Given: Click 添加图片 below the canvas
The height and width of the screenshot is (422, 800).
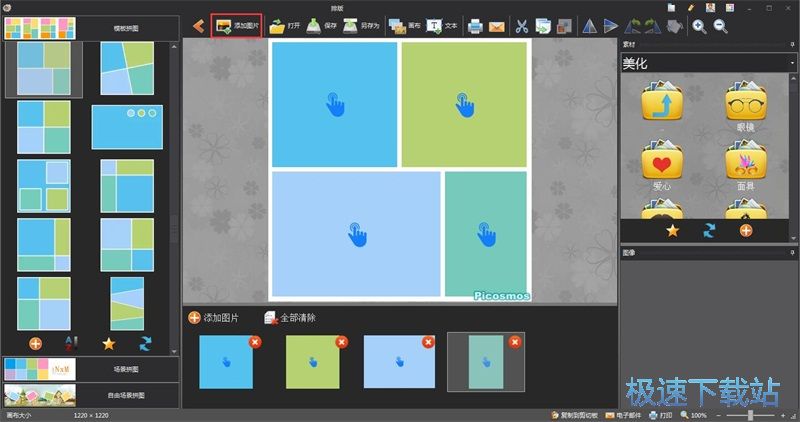Looking at the screenshot, I should [x=213, y=318].
